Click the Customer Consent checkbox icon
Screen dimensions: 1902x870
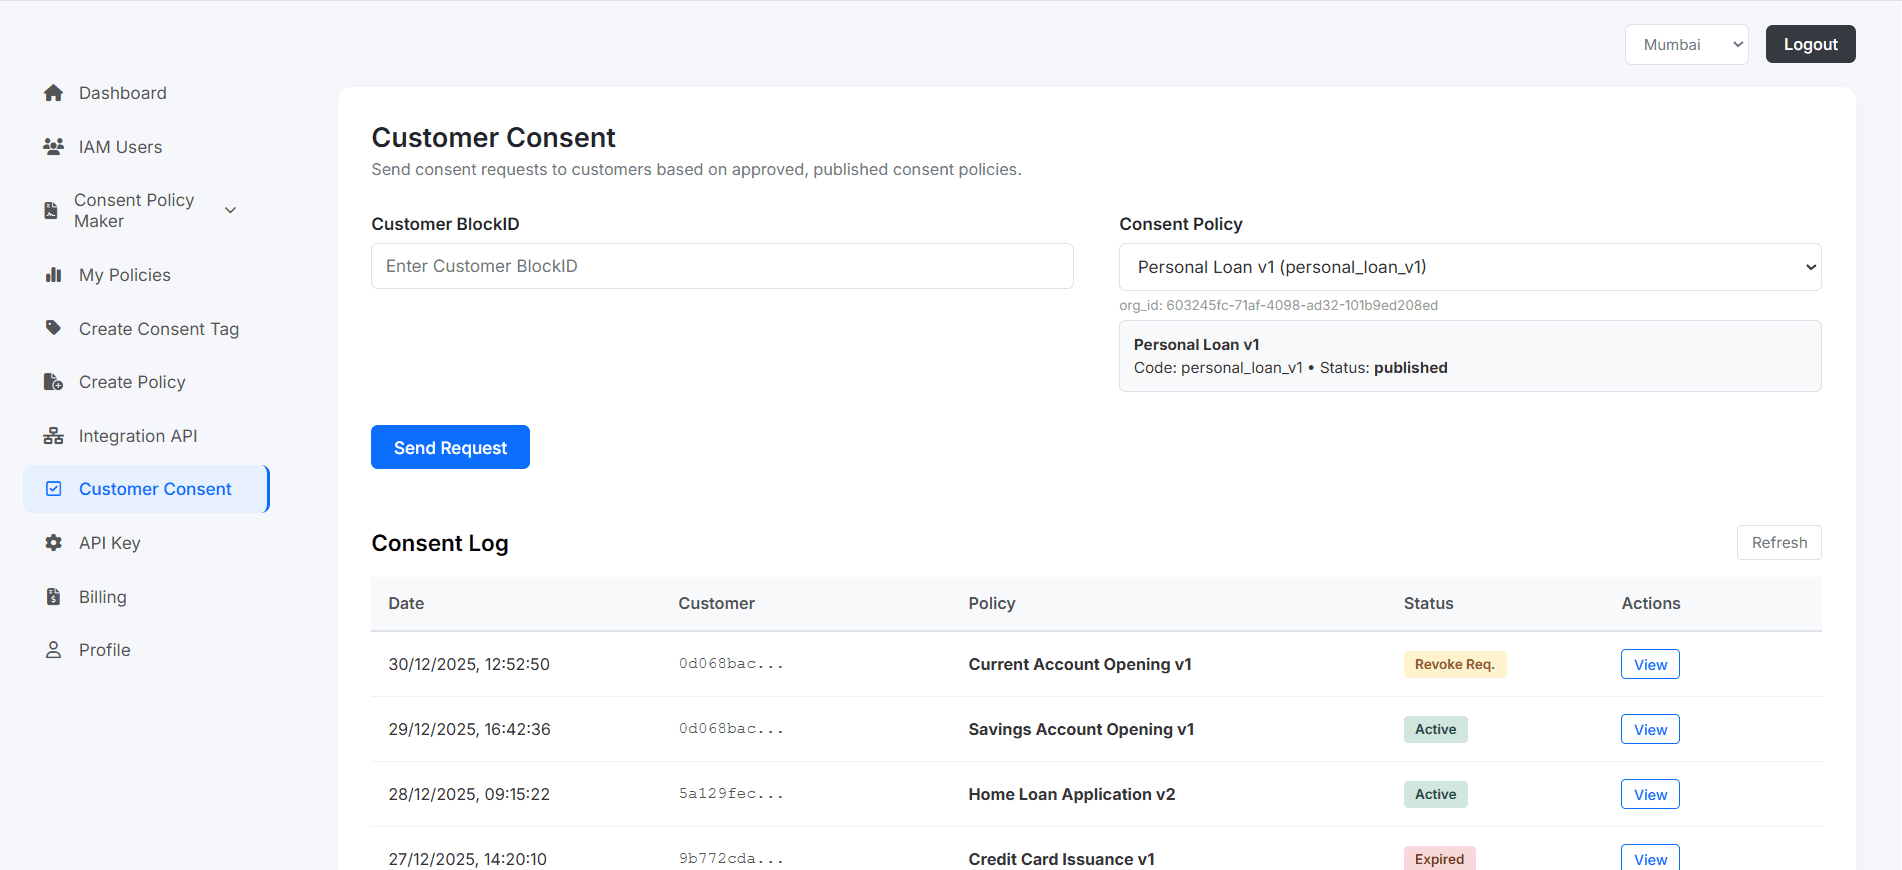[x=54, y=489]
